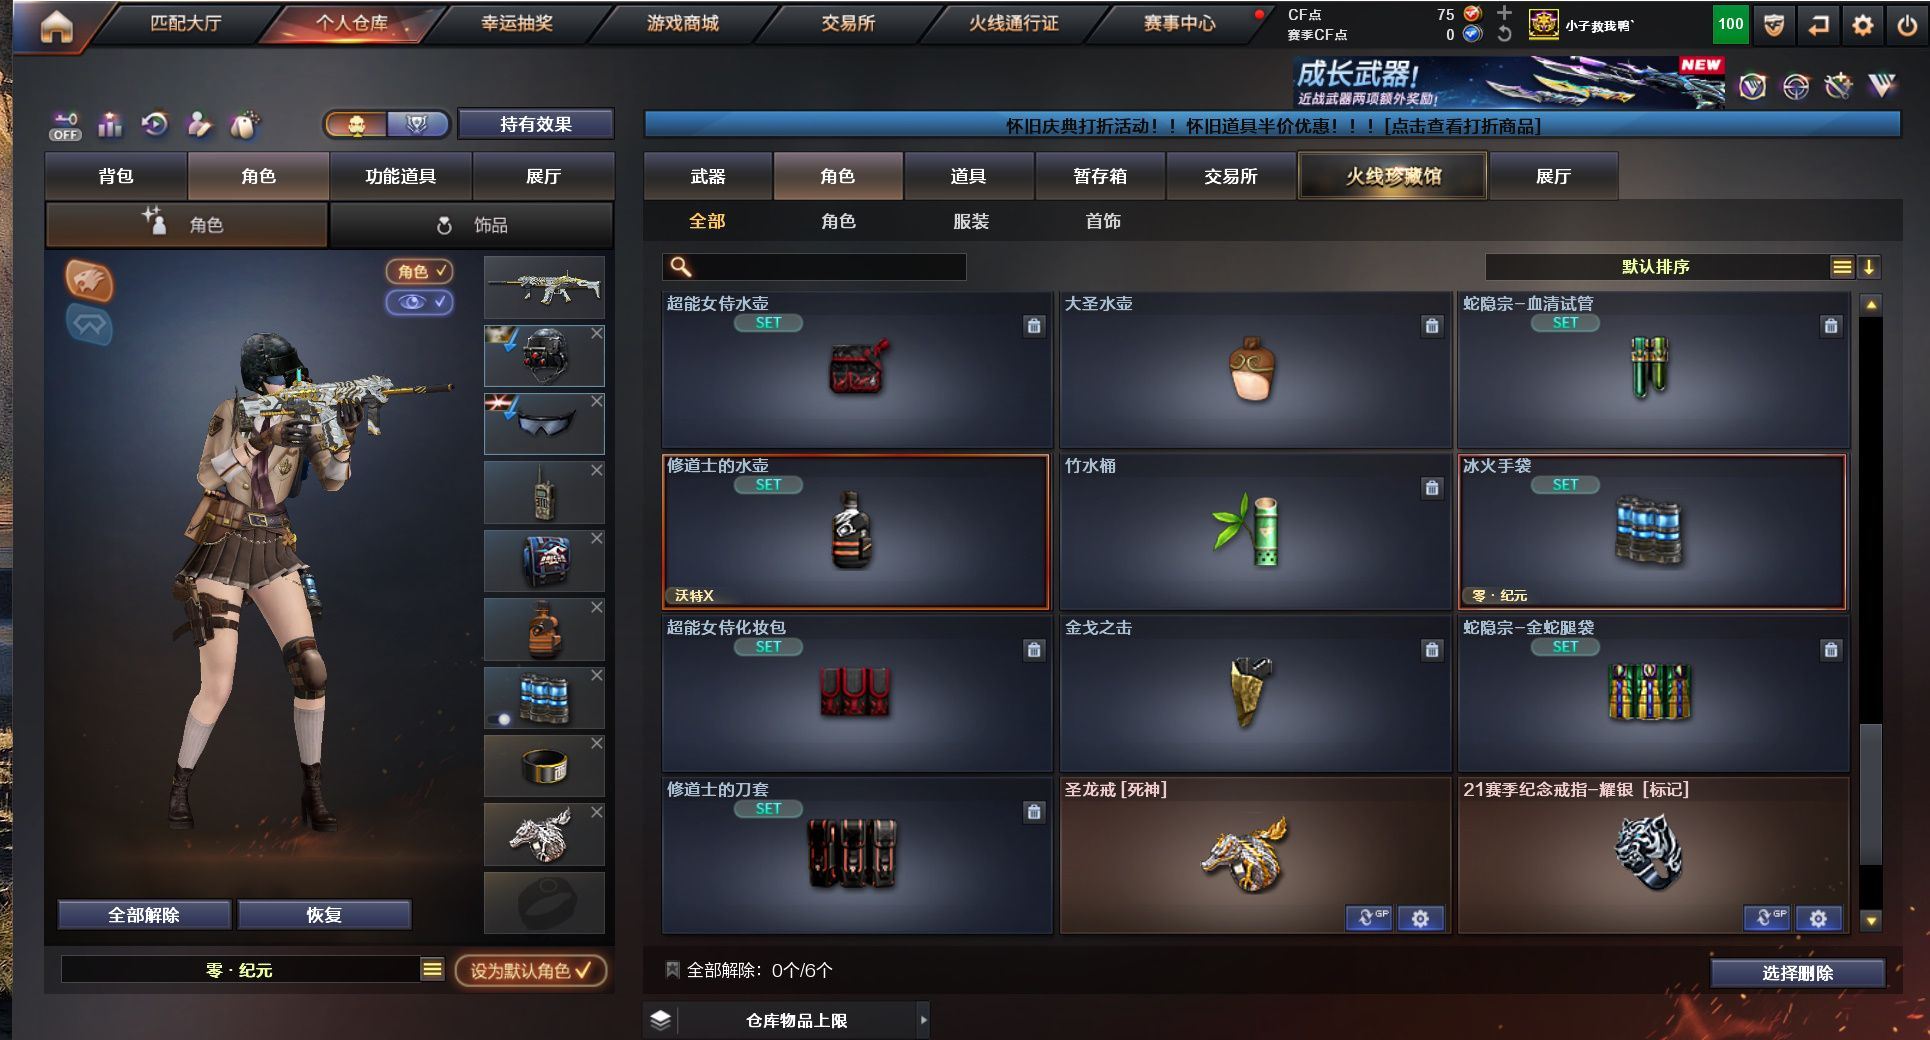The height and width of the screenshot is (1040, 1930).
Task: Click the gear icon on 圣龙戒 [死神] card
Action: [x=1420, y=918]
